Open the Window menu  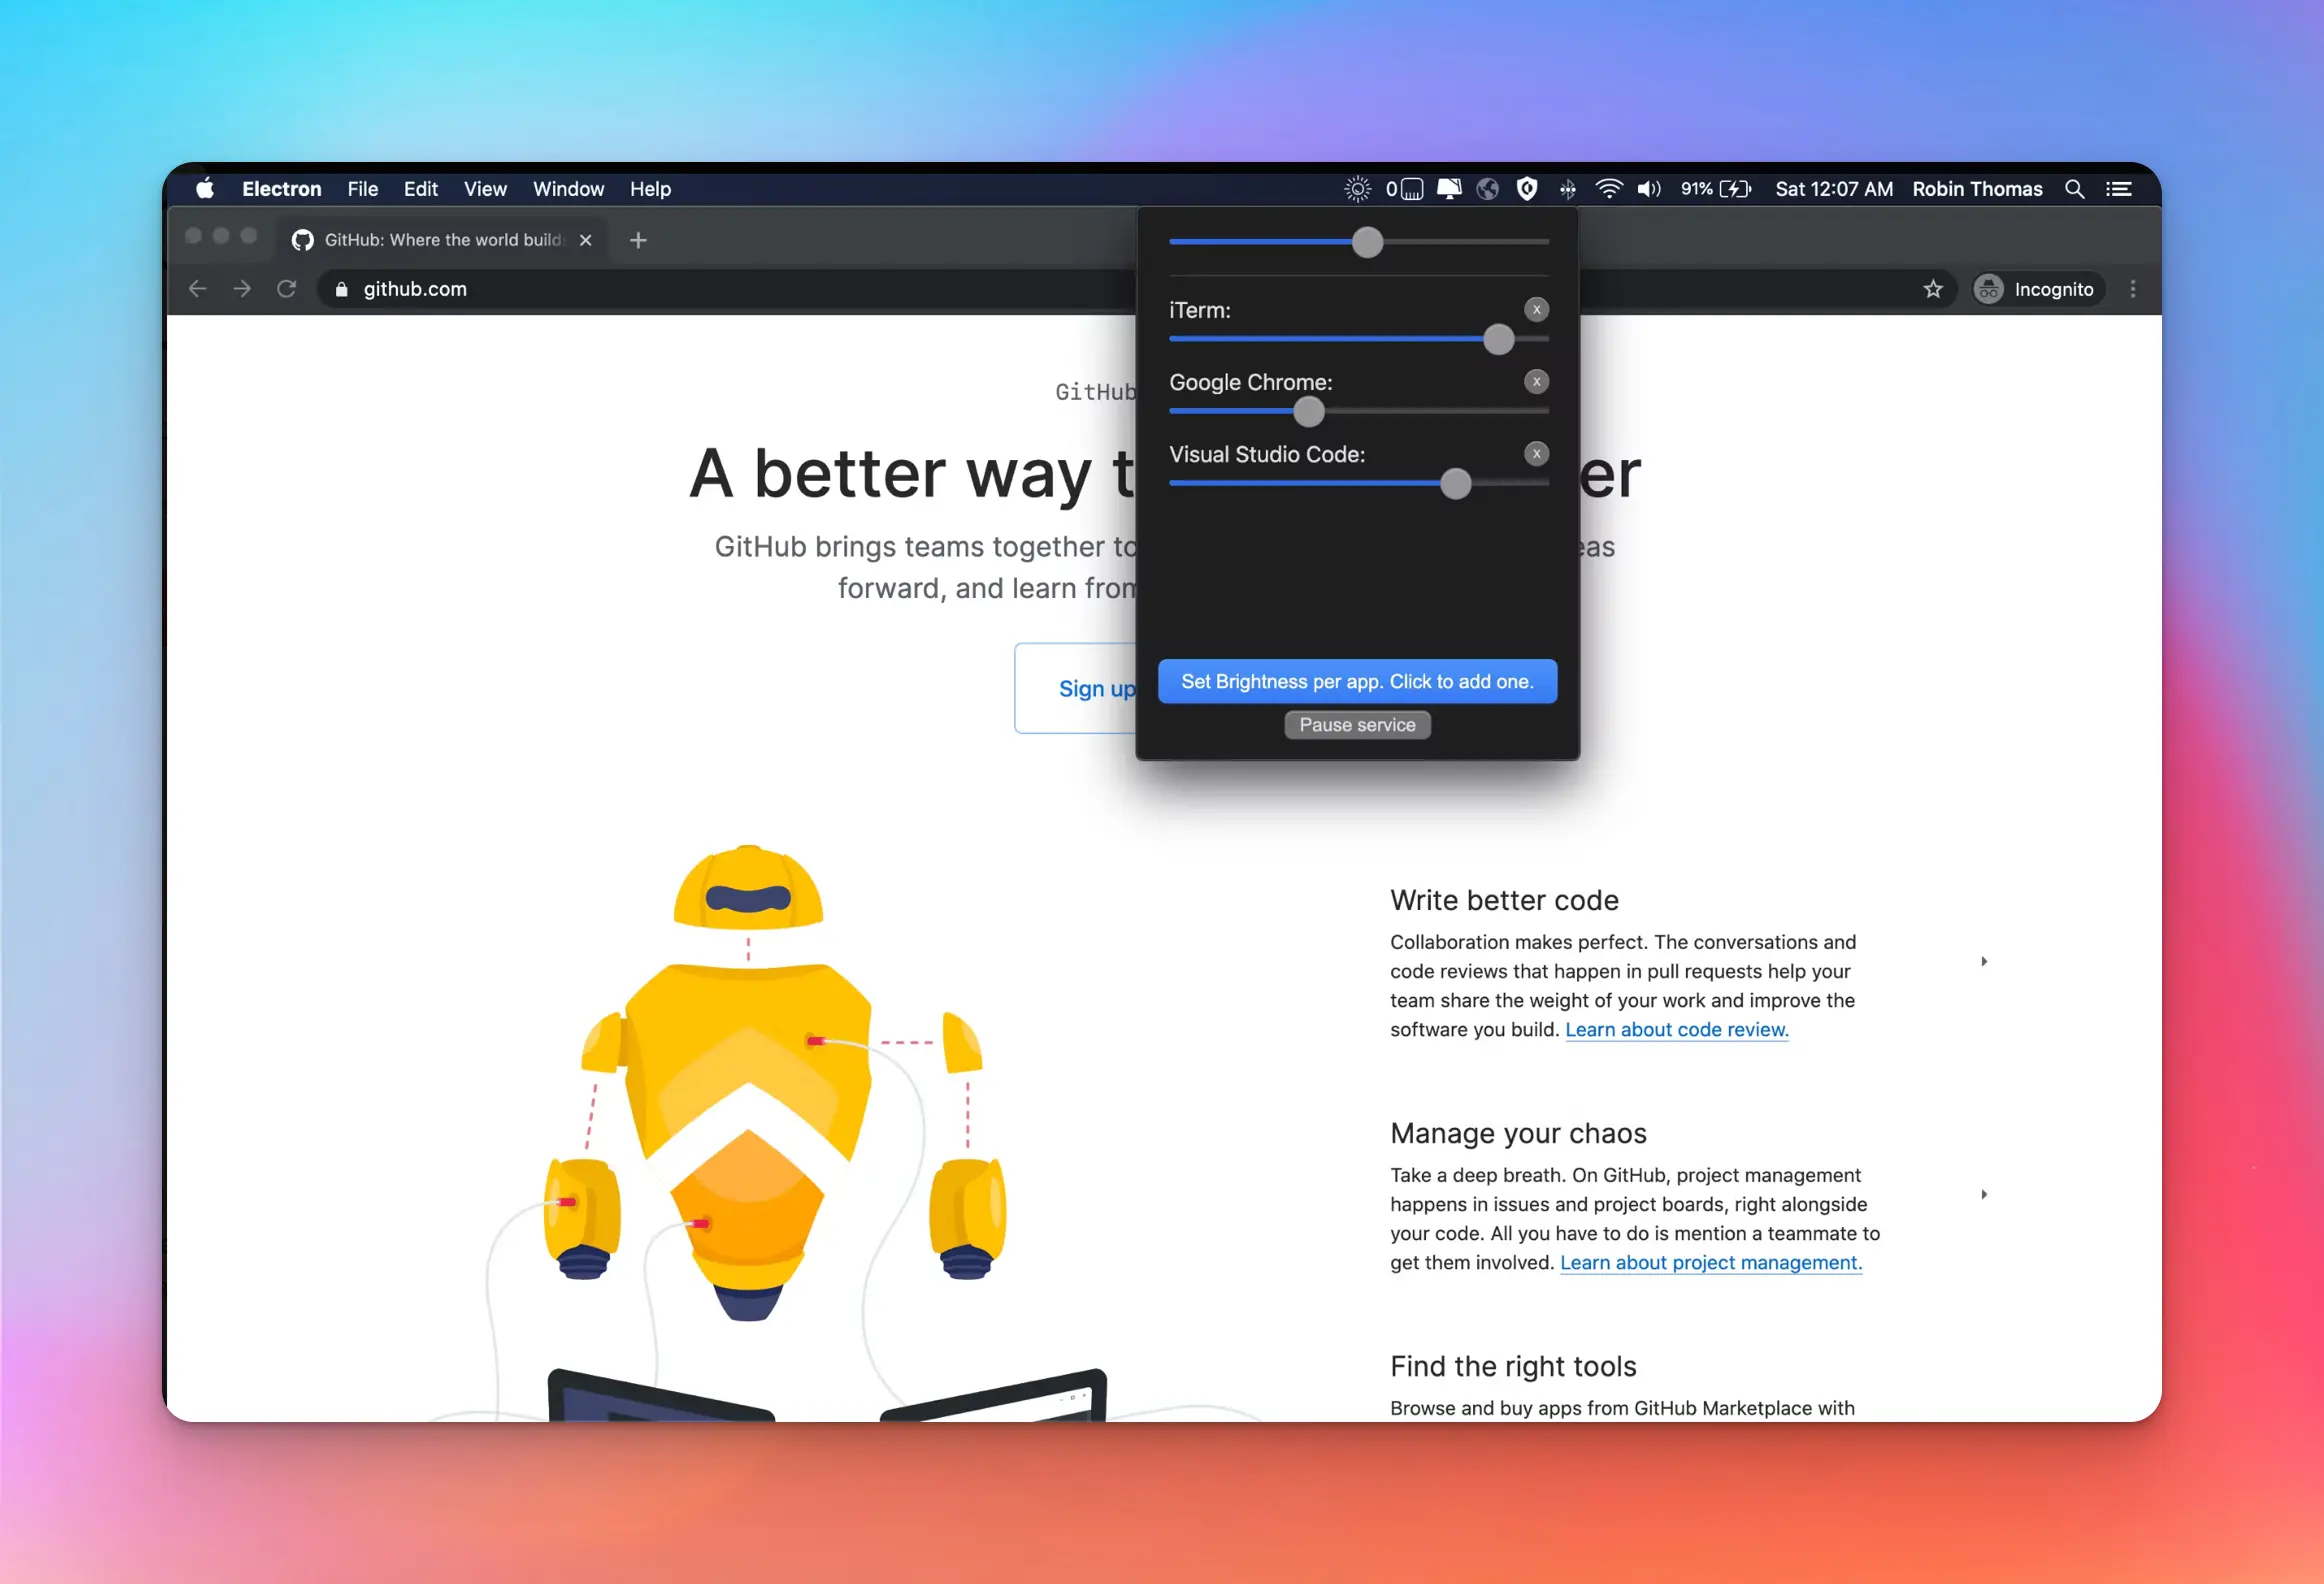568,189
